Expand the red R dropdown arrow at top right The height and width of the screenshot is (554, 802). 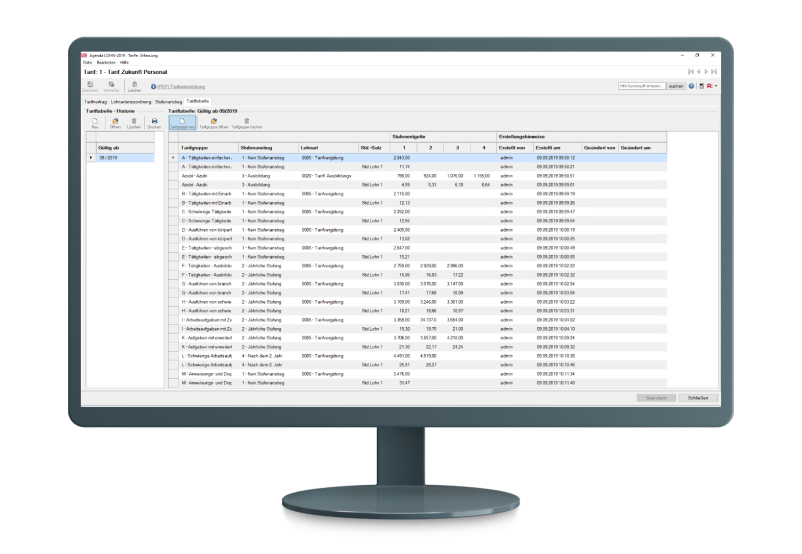[x=716, y=87]
